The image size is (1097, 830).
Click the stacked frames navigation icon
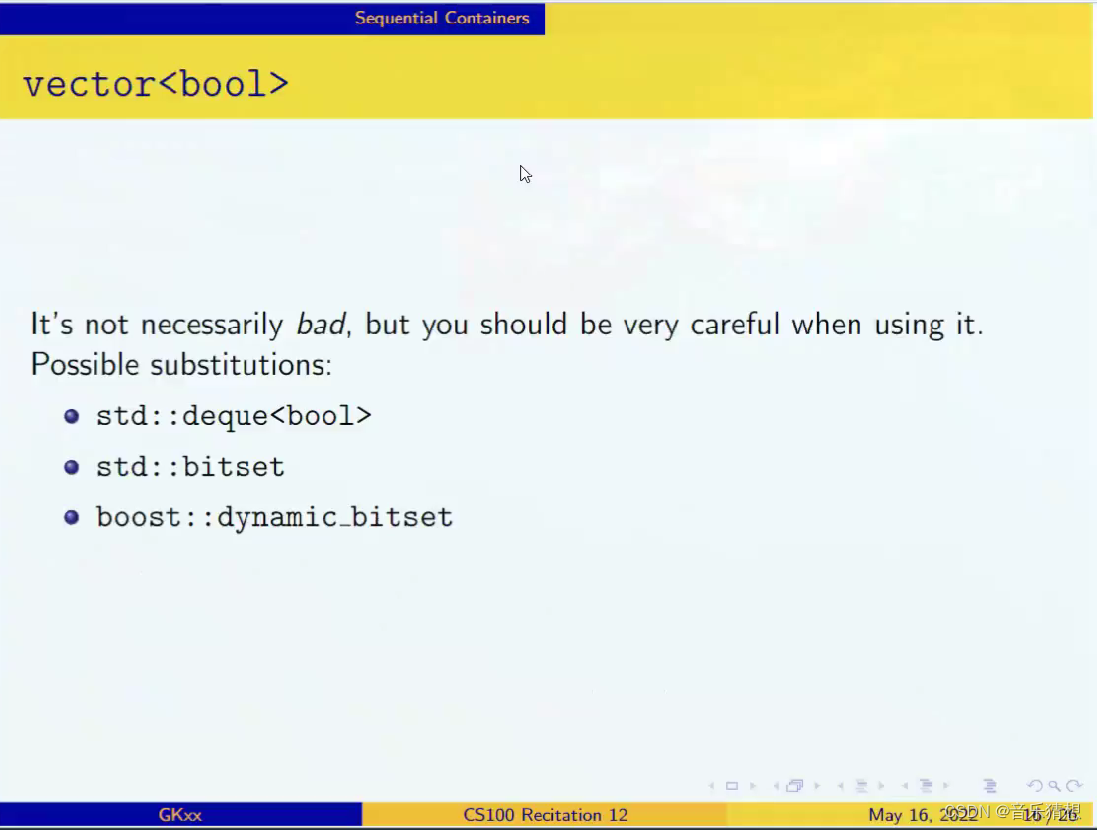point(795,786)
